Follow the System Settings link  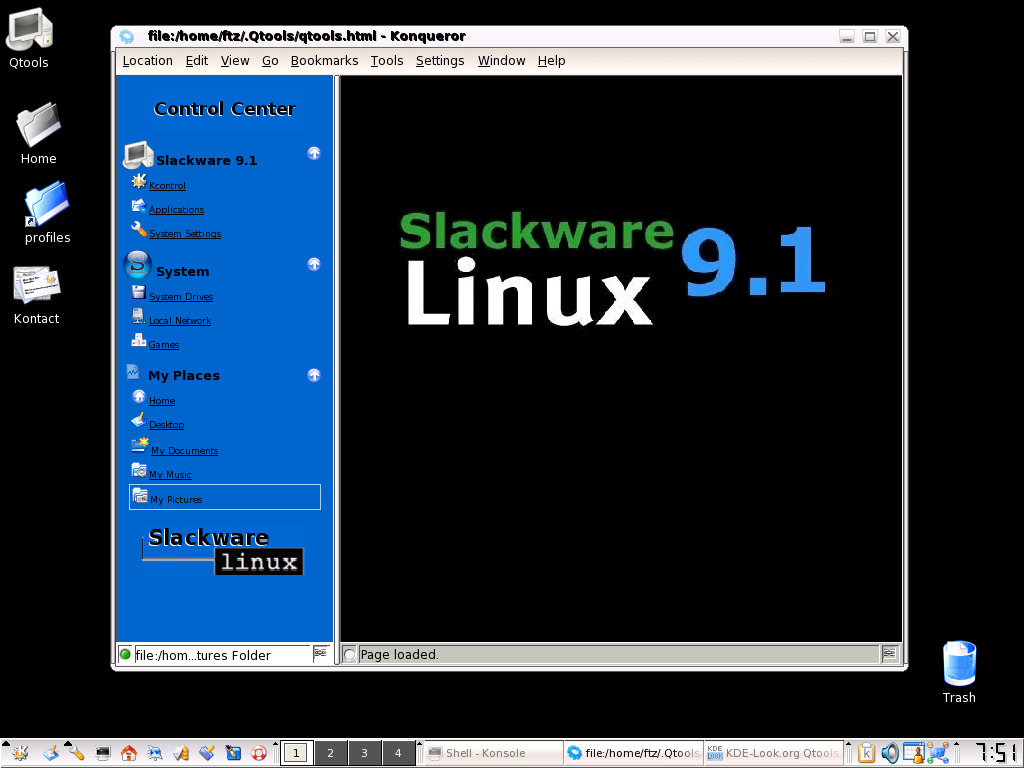(185, 234)
